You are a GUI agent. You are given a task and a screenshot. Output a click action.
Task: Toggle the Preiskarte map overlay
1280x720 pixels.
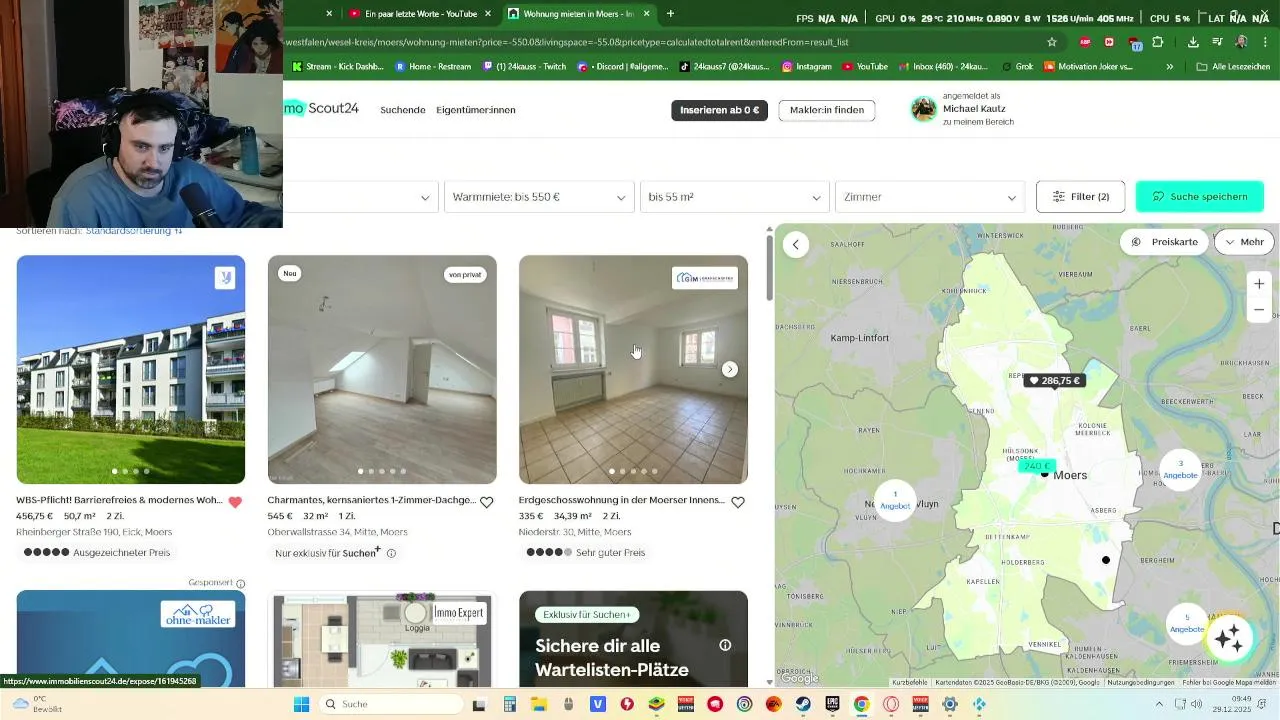coord(1164,242)
